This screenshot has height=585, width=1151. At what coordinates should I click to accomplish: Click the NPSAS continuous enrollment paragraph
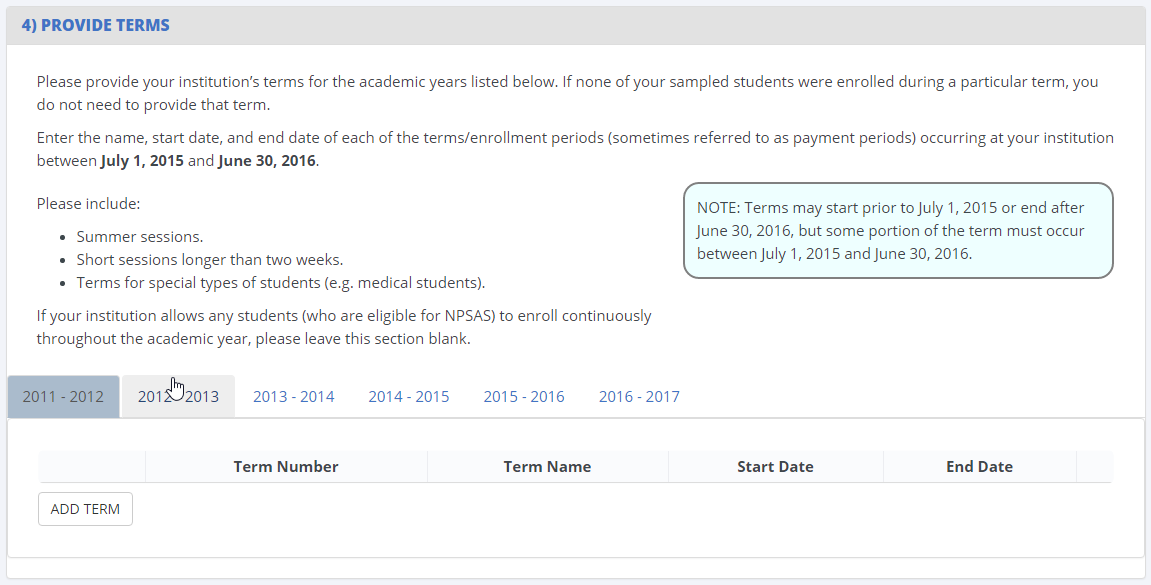pyautogui.click(x=343, y=327)
